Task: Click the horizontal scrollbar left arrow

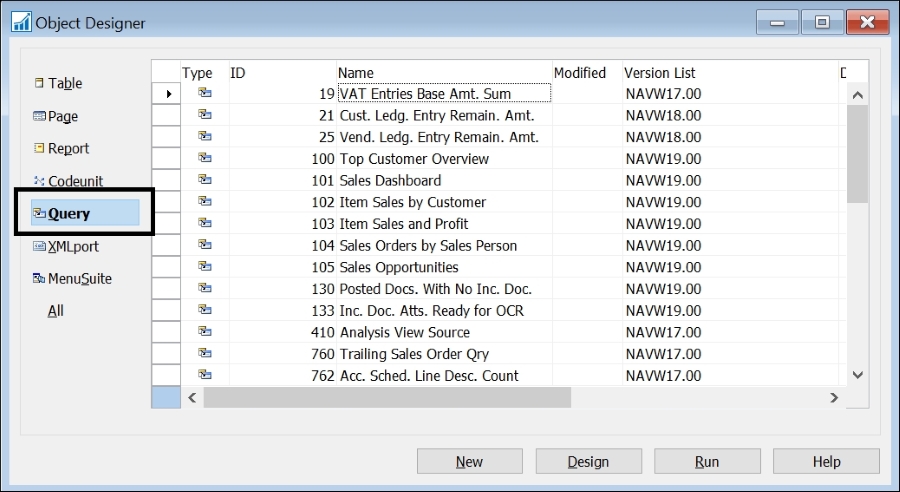Action: 192,397
